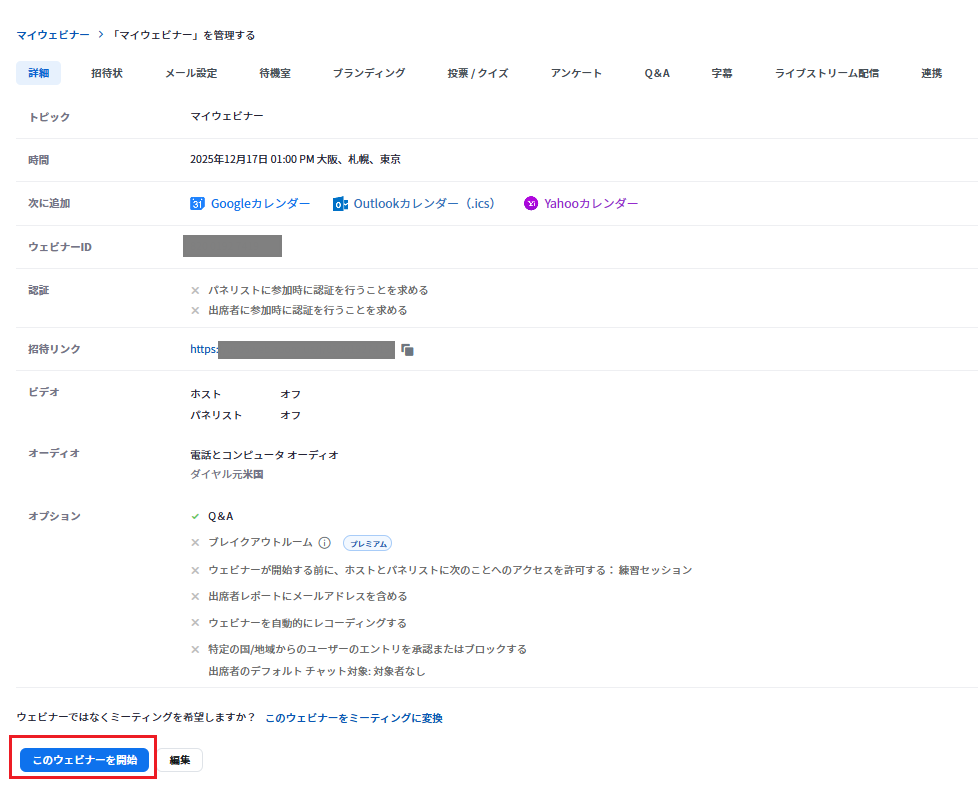The height and width of the screenshot is (791, 978).
Task: Click the マイウェビナー breadcrumb link
Action: point(52,35)
